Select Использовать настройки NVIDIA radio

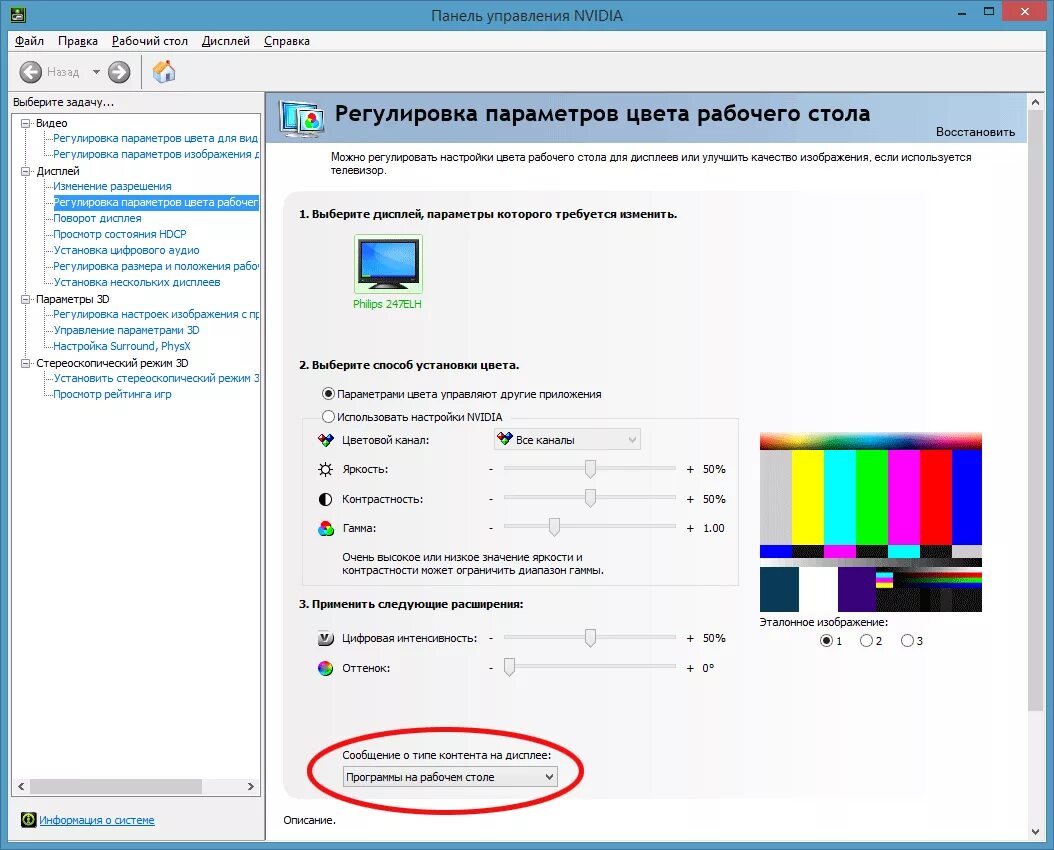pyautogui.click(x=328, y=417)
